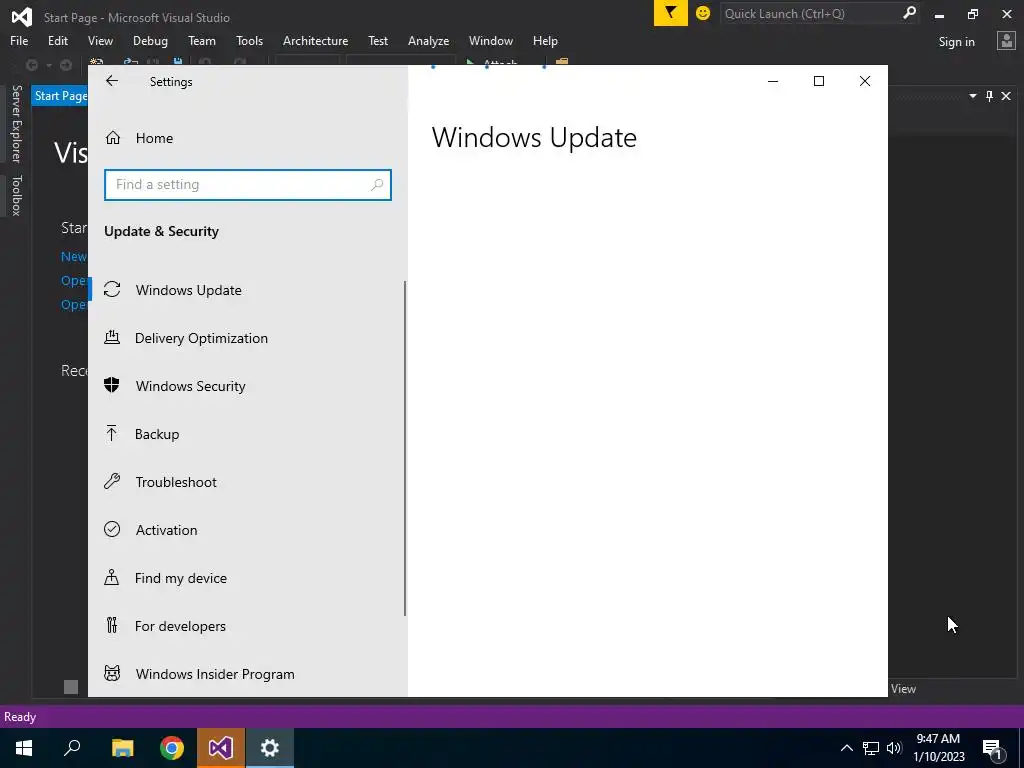The width and height of the screenshot is (1024, 768).
Task: Click Sign in link in Visual Studio
Action: (956, 42)
